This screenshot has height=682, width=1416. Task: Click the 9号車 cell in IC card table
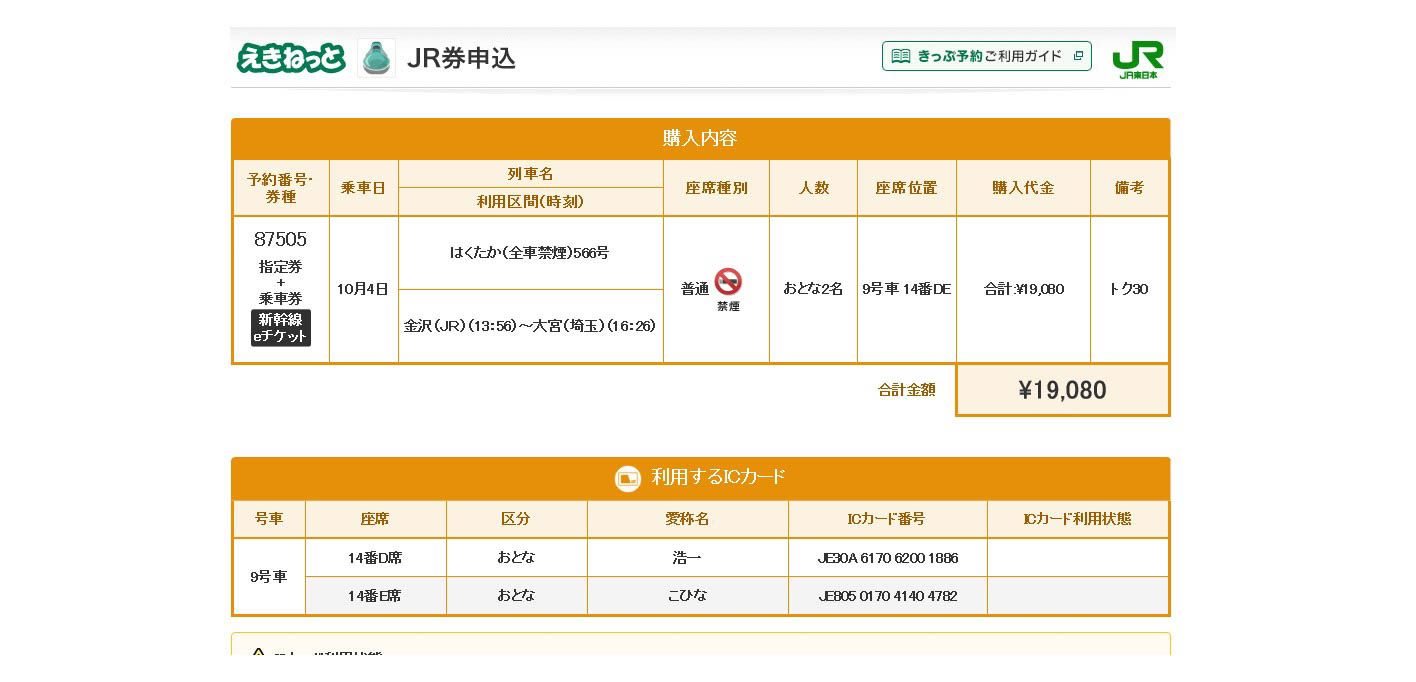tap(269, 577)
